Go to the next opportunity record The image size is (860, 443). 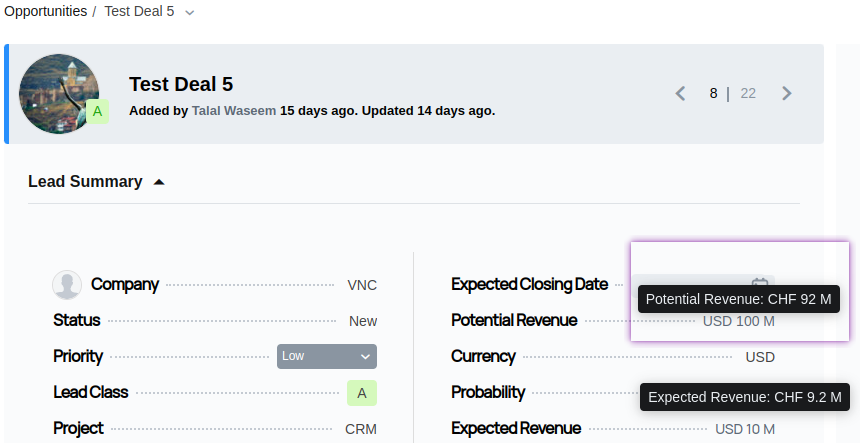(787, 93)
